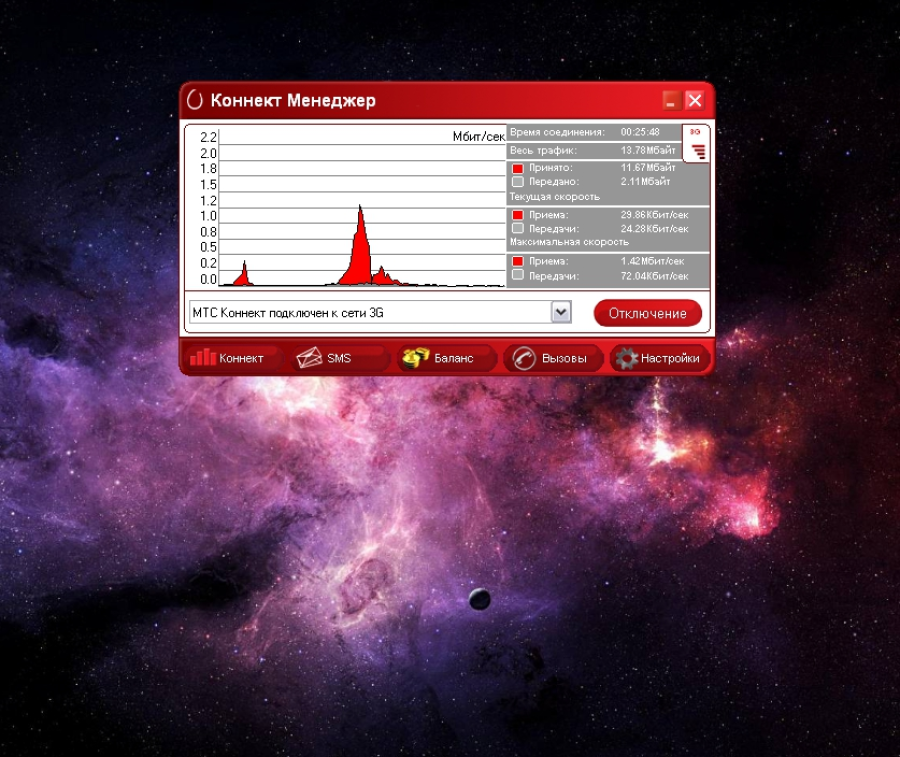Click the 3G signal strength indicator
900x757 pixels.
pyautogui.click(x=696, y=143)
